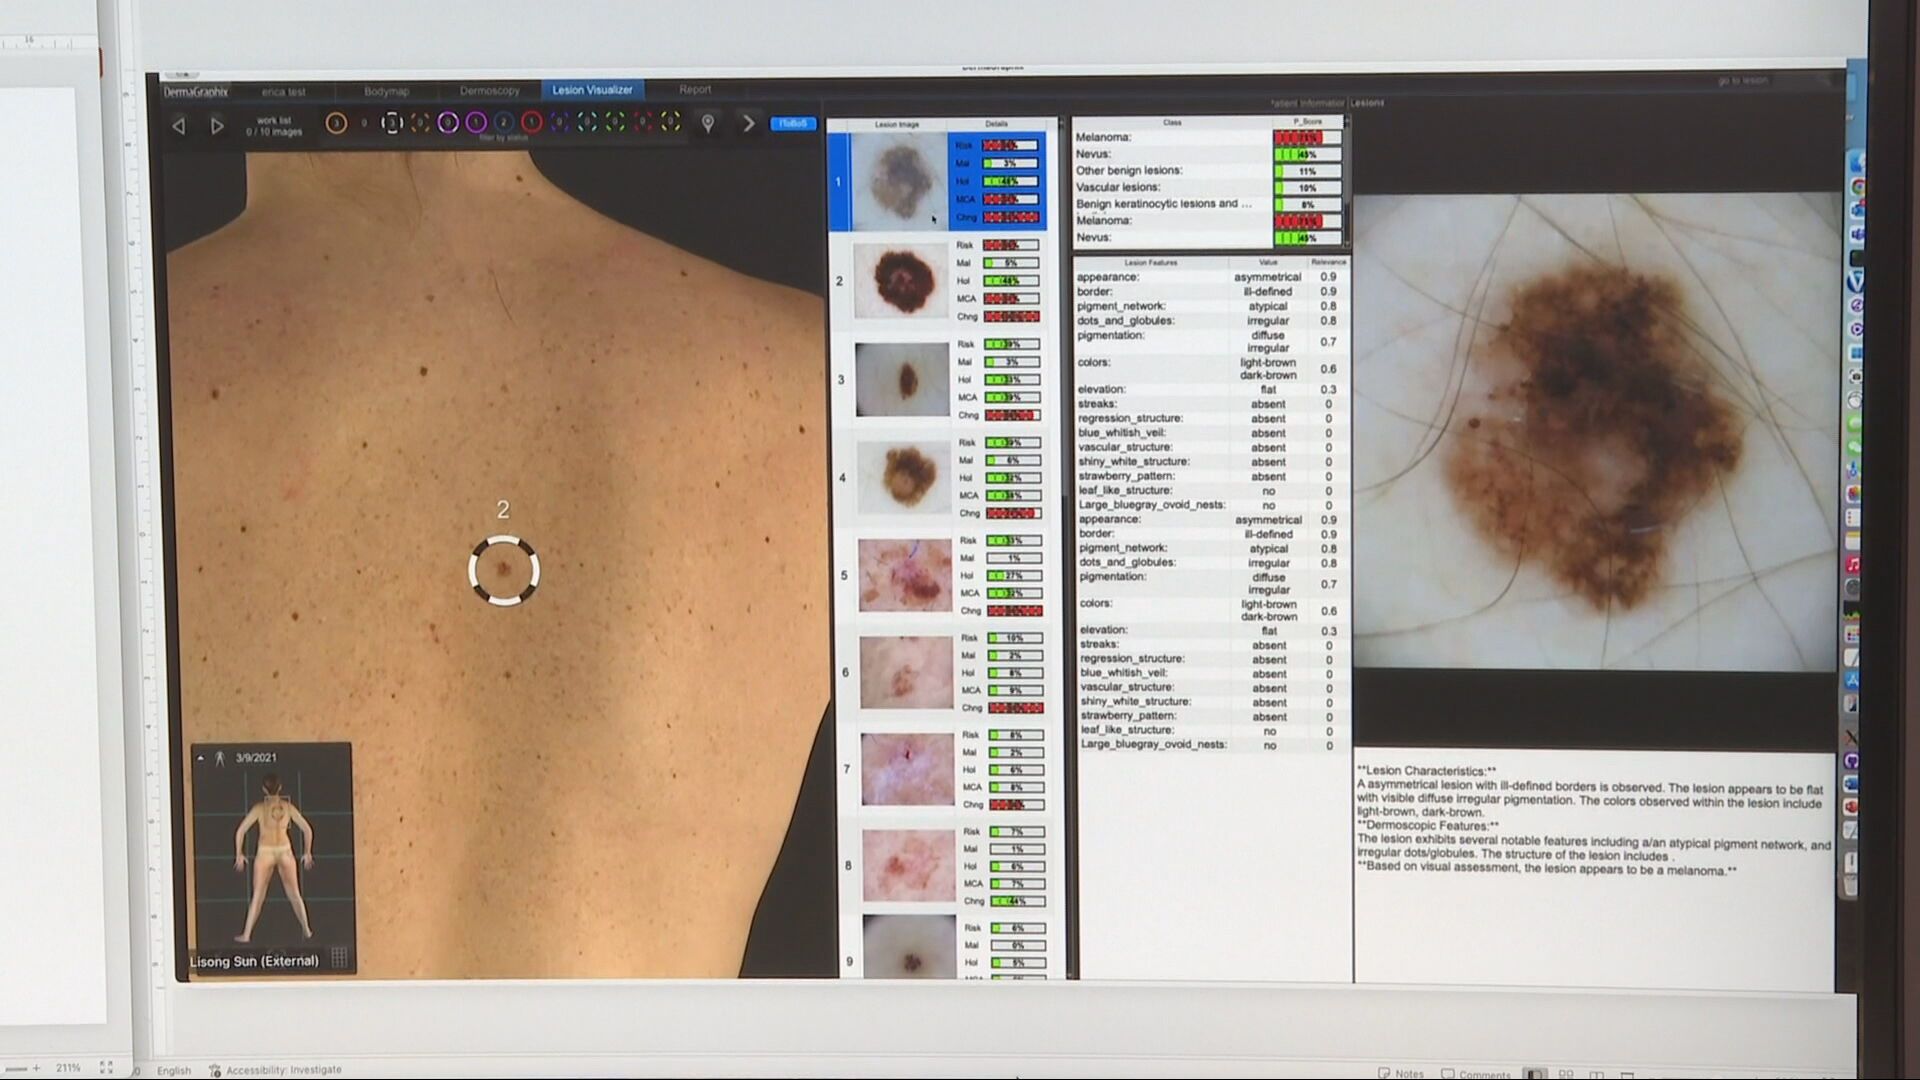Click the Class column header
Viewport: 1920px width, 1080px height.
[x=1172, y=122]
